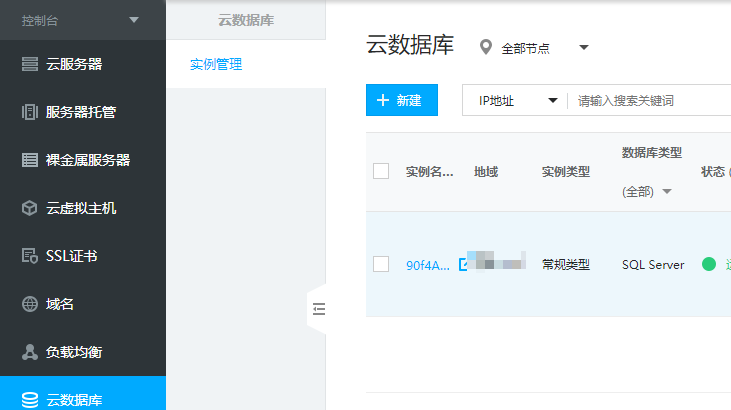Open the instance link 90f4A...
731x410 pixels.
427,265
